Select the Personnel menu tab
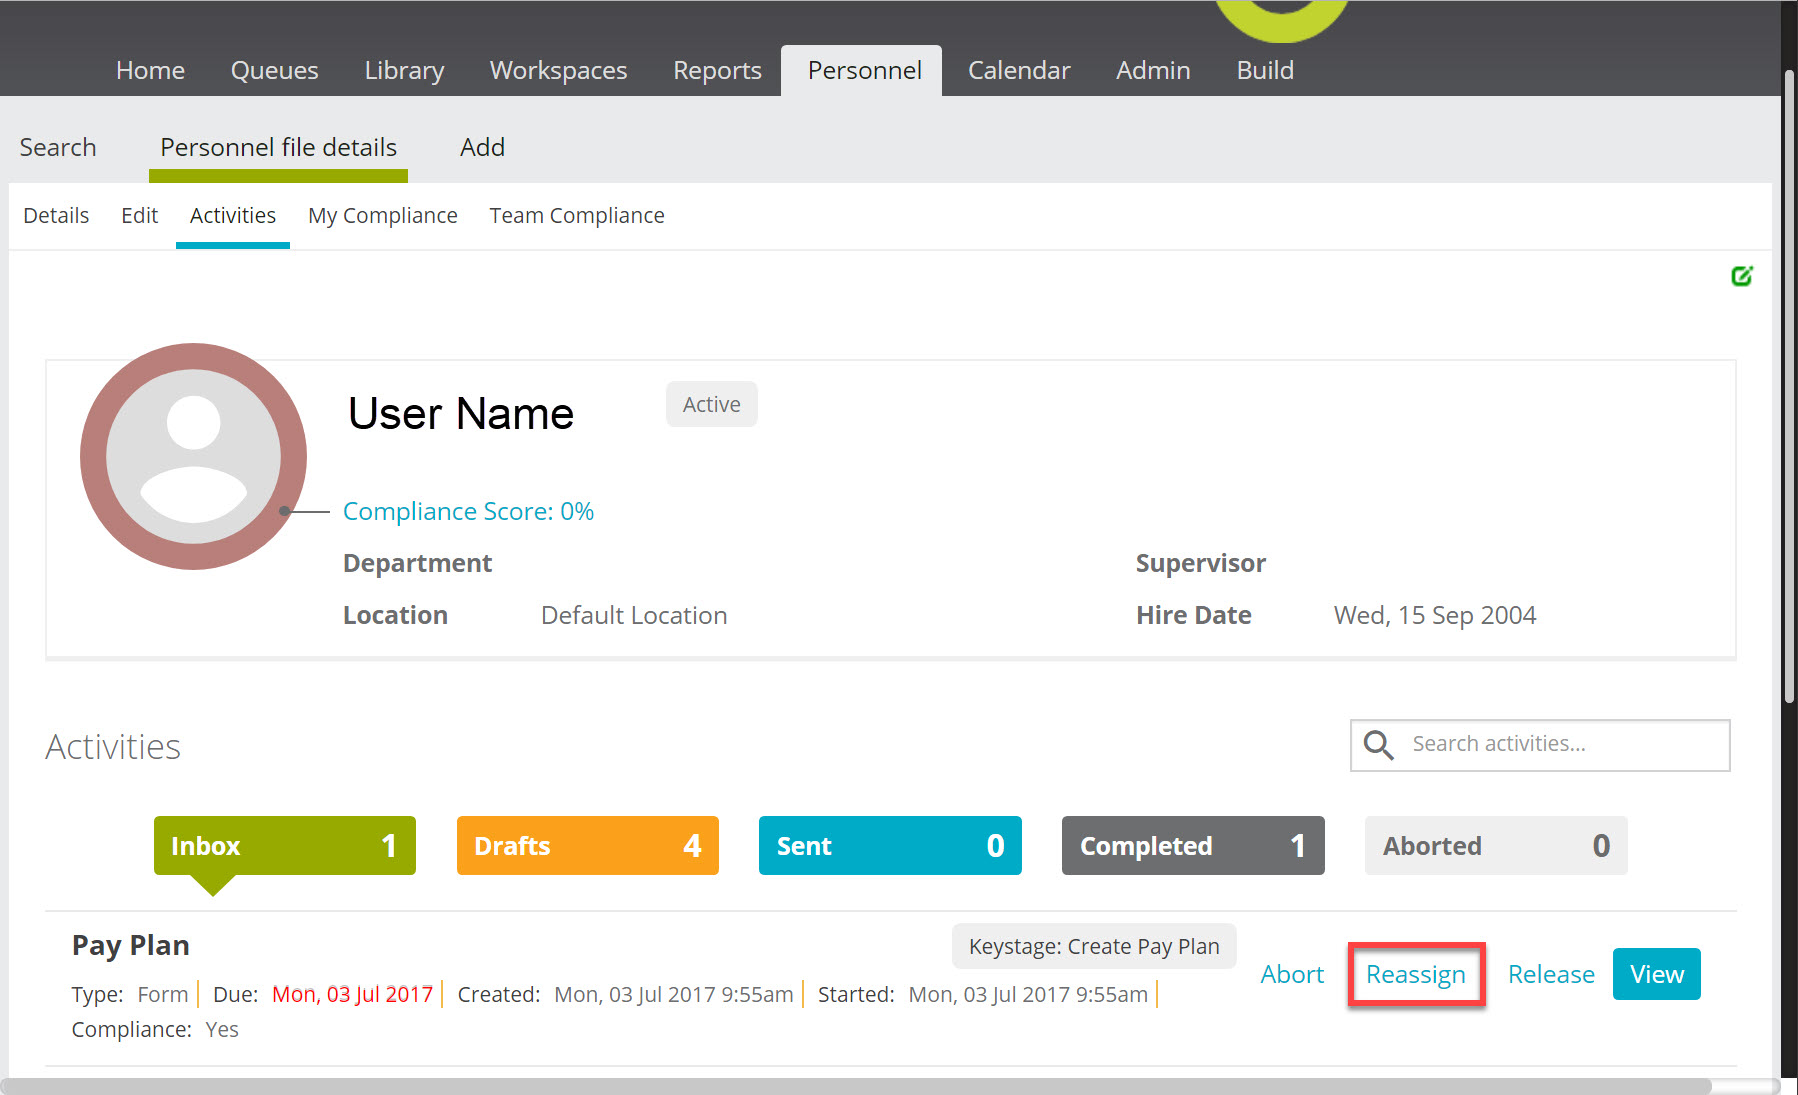The image size is (1798, 1095). click(864, 70)
